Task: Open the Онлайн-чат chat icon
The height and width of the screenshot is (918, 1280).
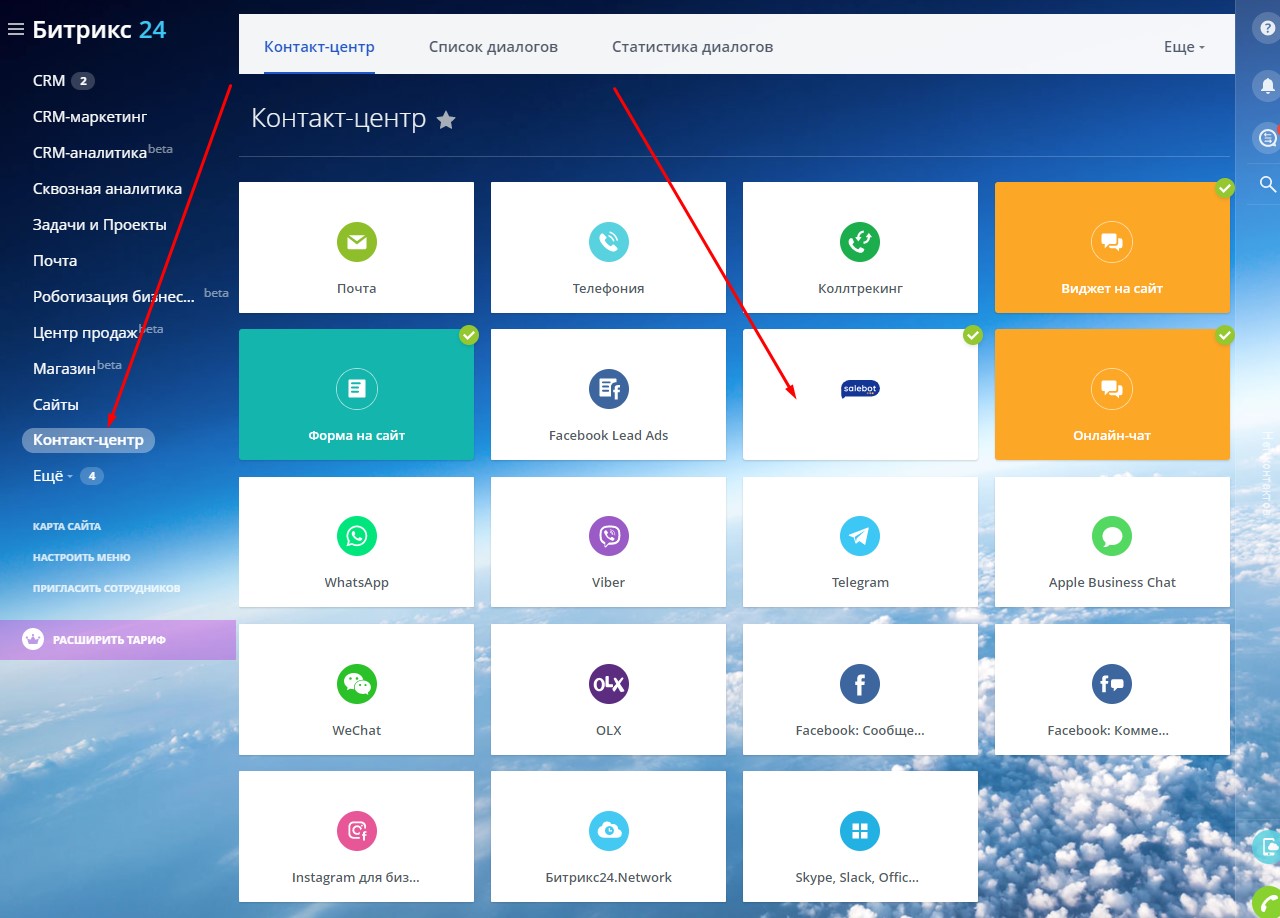Action: pyautogui.click(x=1112, y=389)
